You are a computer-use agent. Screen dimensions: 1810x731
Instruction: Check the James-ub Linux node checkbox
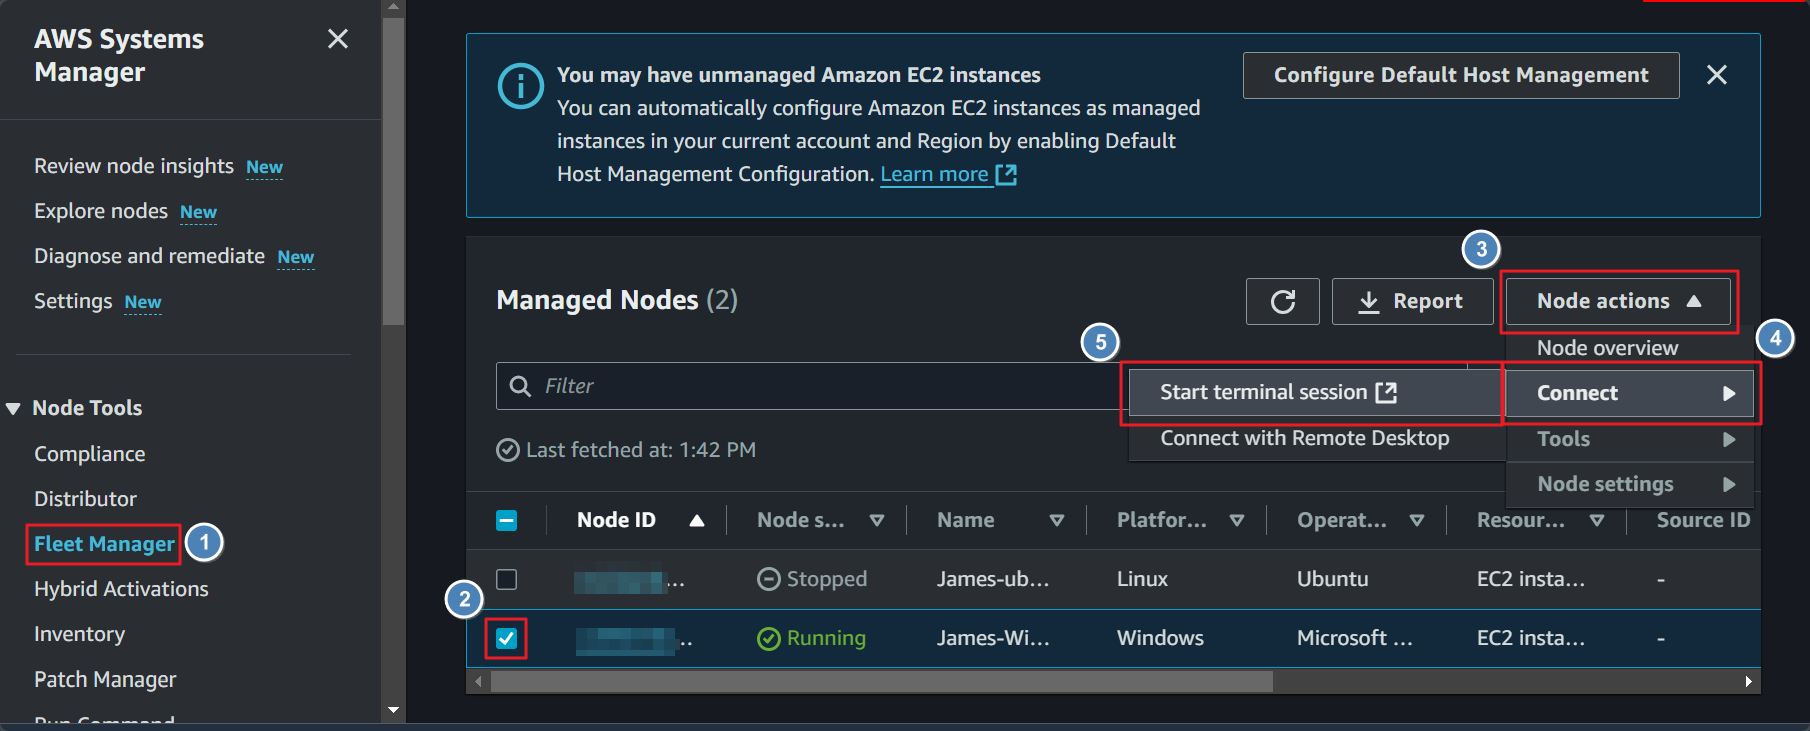tap(507, 579)
